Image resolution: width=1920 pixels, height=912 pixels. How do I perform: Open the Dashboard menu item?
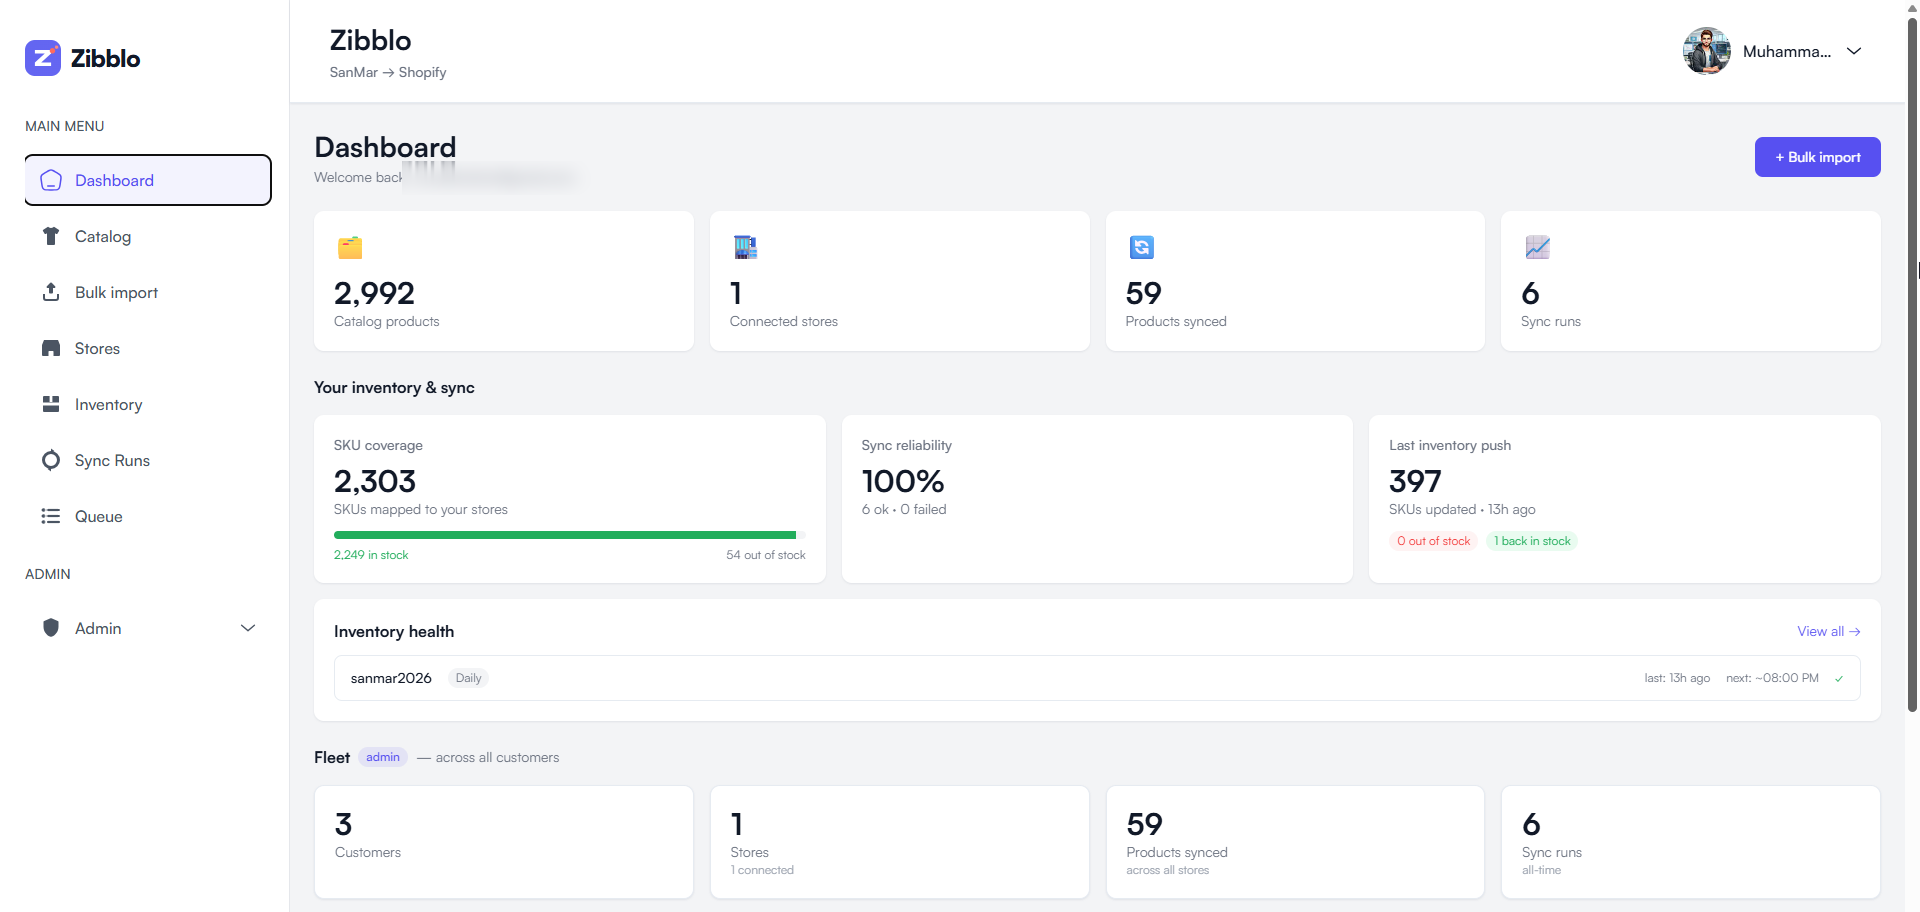148,180
